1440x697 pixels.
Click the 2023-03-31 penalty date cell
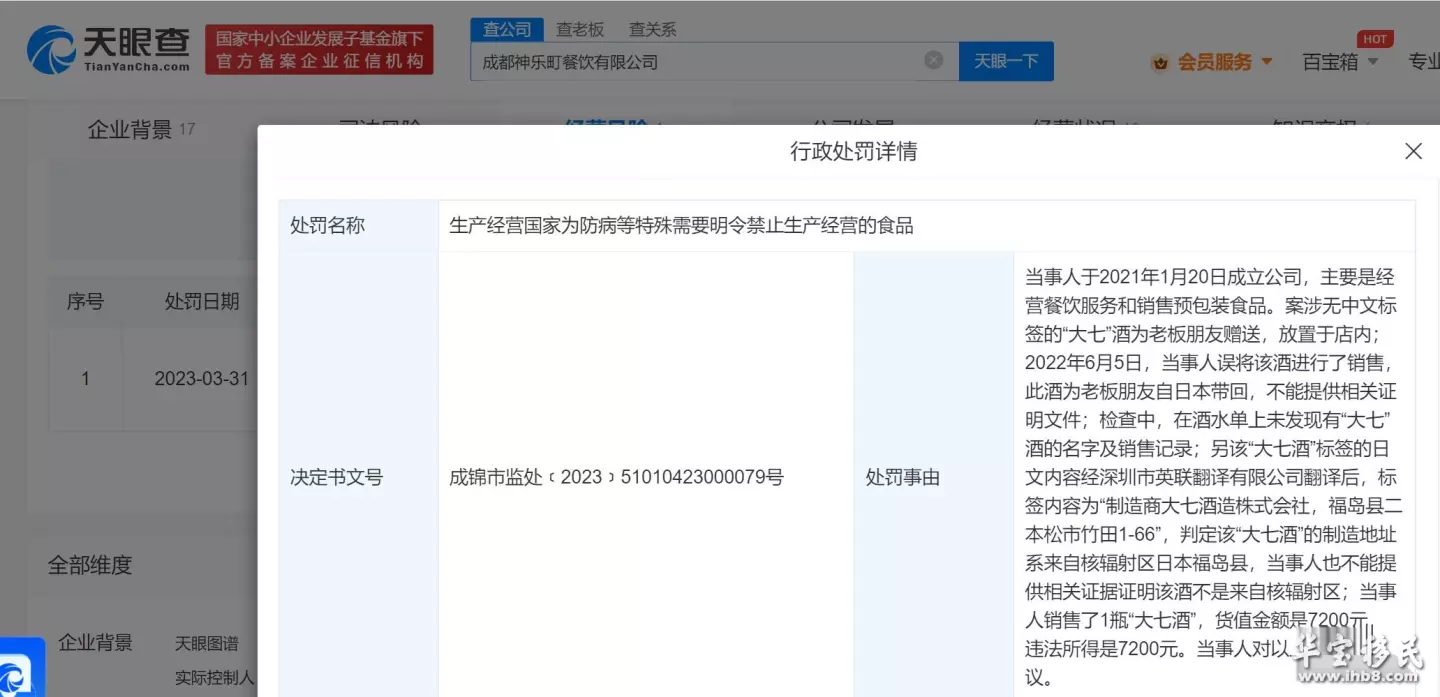(x=201, y=379)
